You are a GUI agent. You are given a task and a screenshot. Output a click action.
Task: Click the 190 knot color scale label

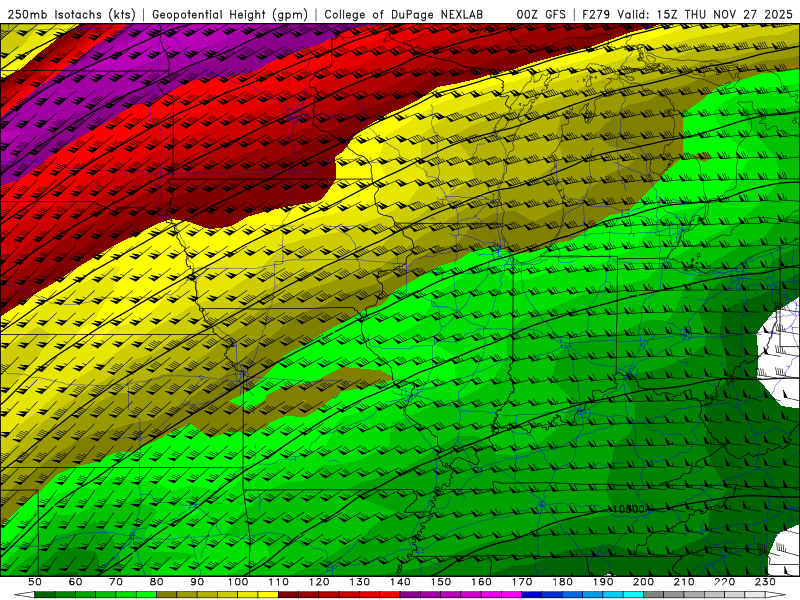[603, 582]
